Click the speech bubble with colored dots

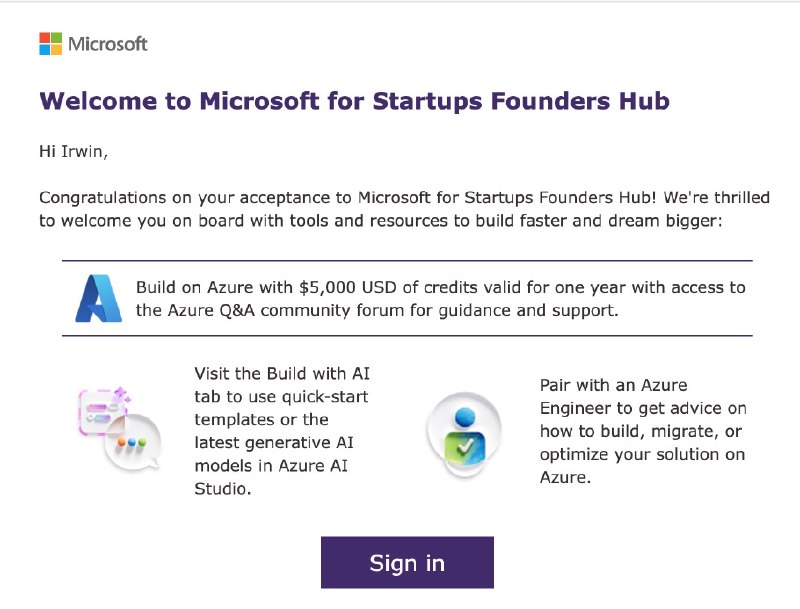pos(130,440)
